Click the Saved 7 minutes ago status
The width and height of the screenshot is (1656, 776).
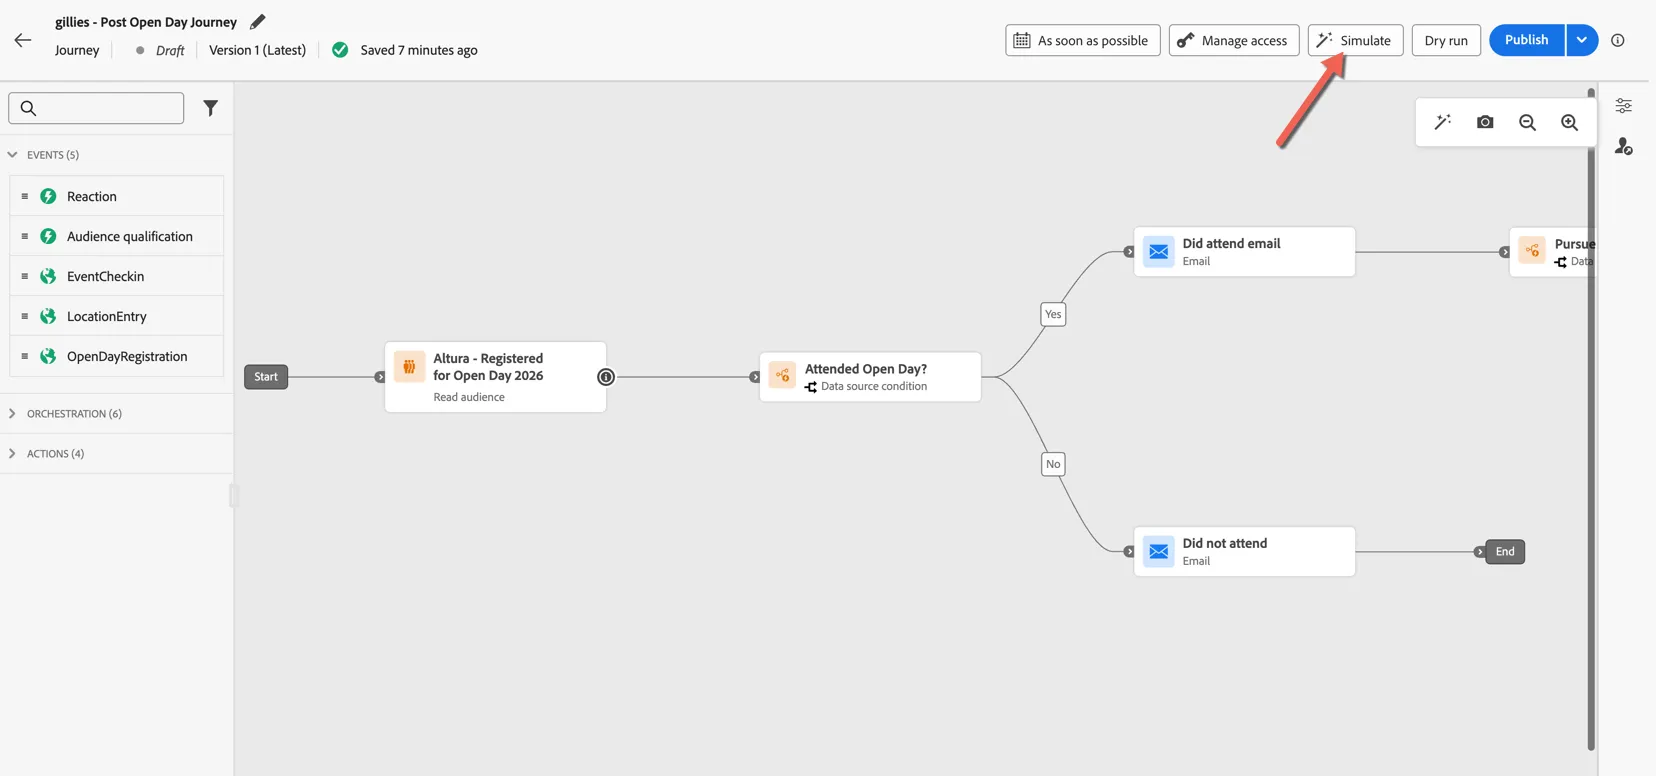tap(419, 50)
